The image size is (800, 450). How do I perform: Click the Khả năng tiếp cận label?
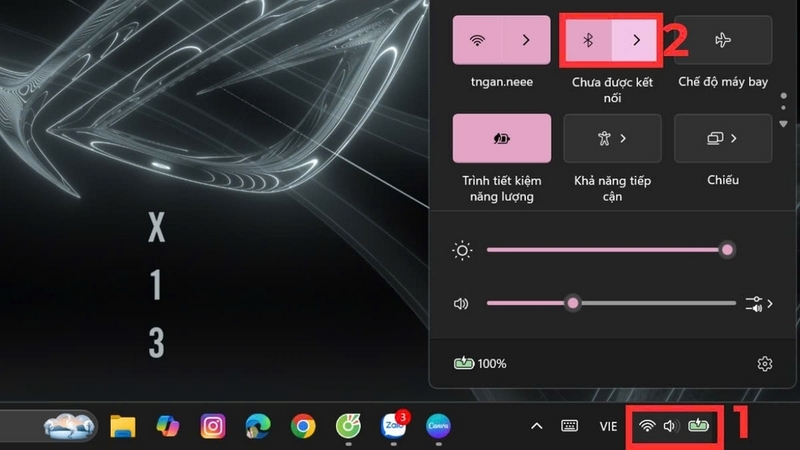tap(612, 188)
